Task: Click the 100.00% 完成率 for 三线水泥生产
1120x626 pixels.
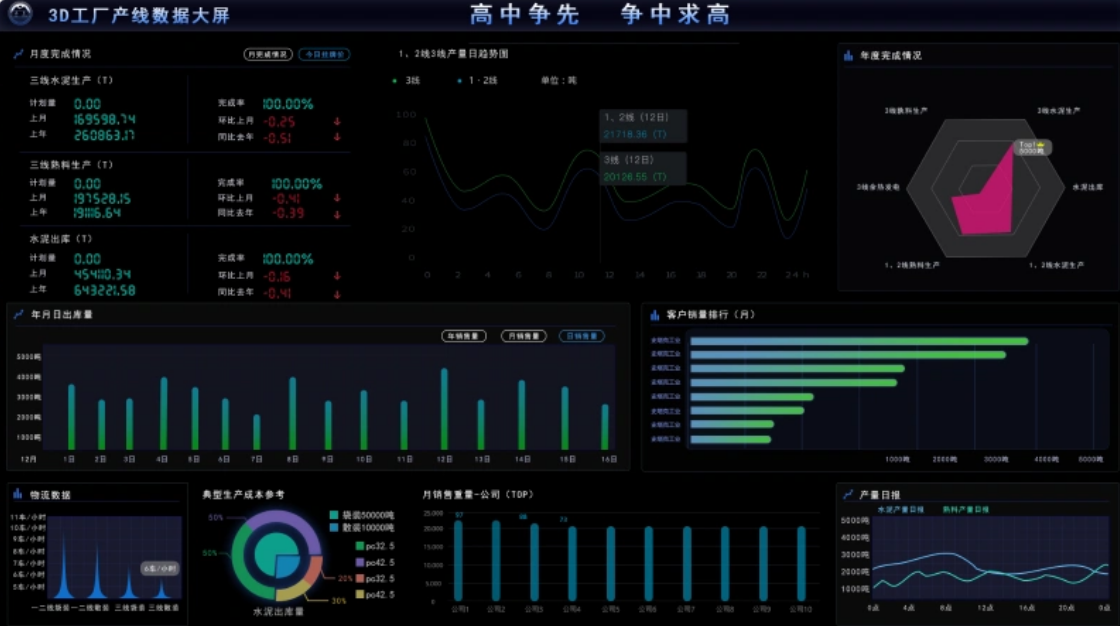Action: coord(287,104)
